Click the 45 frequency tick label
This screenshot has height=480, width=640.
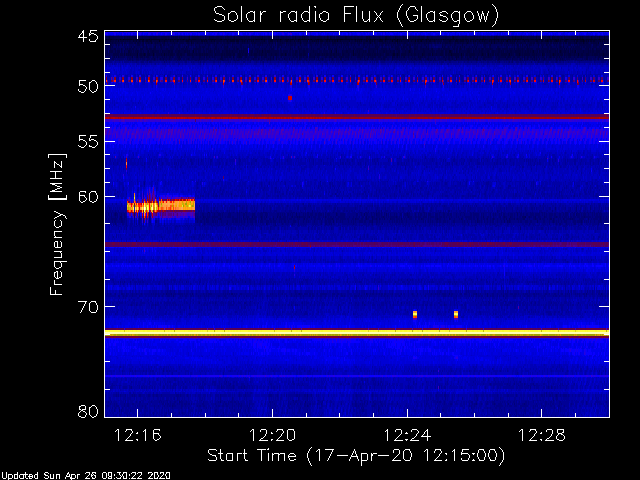coord(88,37)
